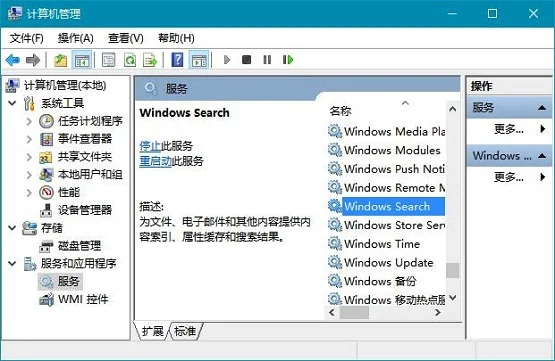Click the Refresh toolbar icon
Viewport: 555px width, 361px height.
(x=130, y=60)
